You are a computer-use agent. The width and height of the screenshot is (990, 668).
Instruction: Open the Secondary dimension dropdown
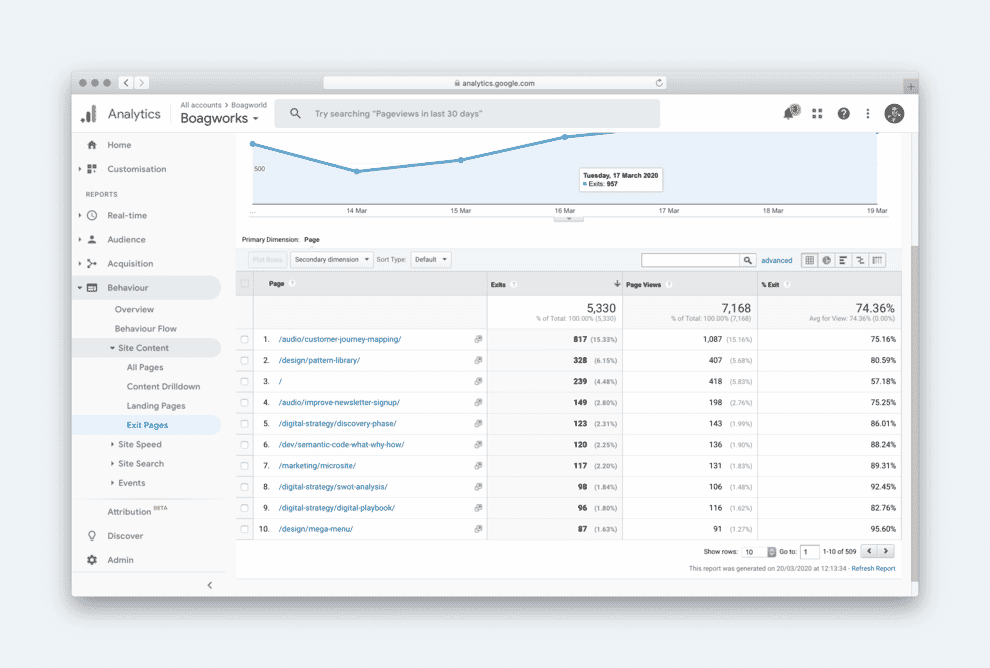331,259
